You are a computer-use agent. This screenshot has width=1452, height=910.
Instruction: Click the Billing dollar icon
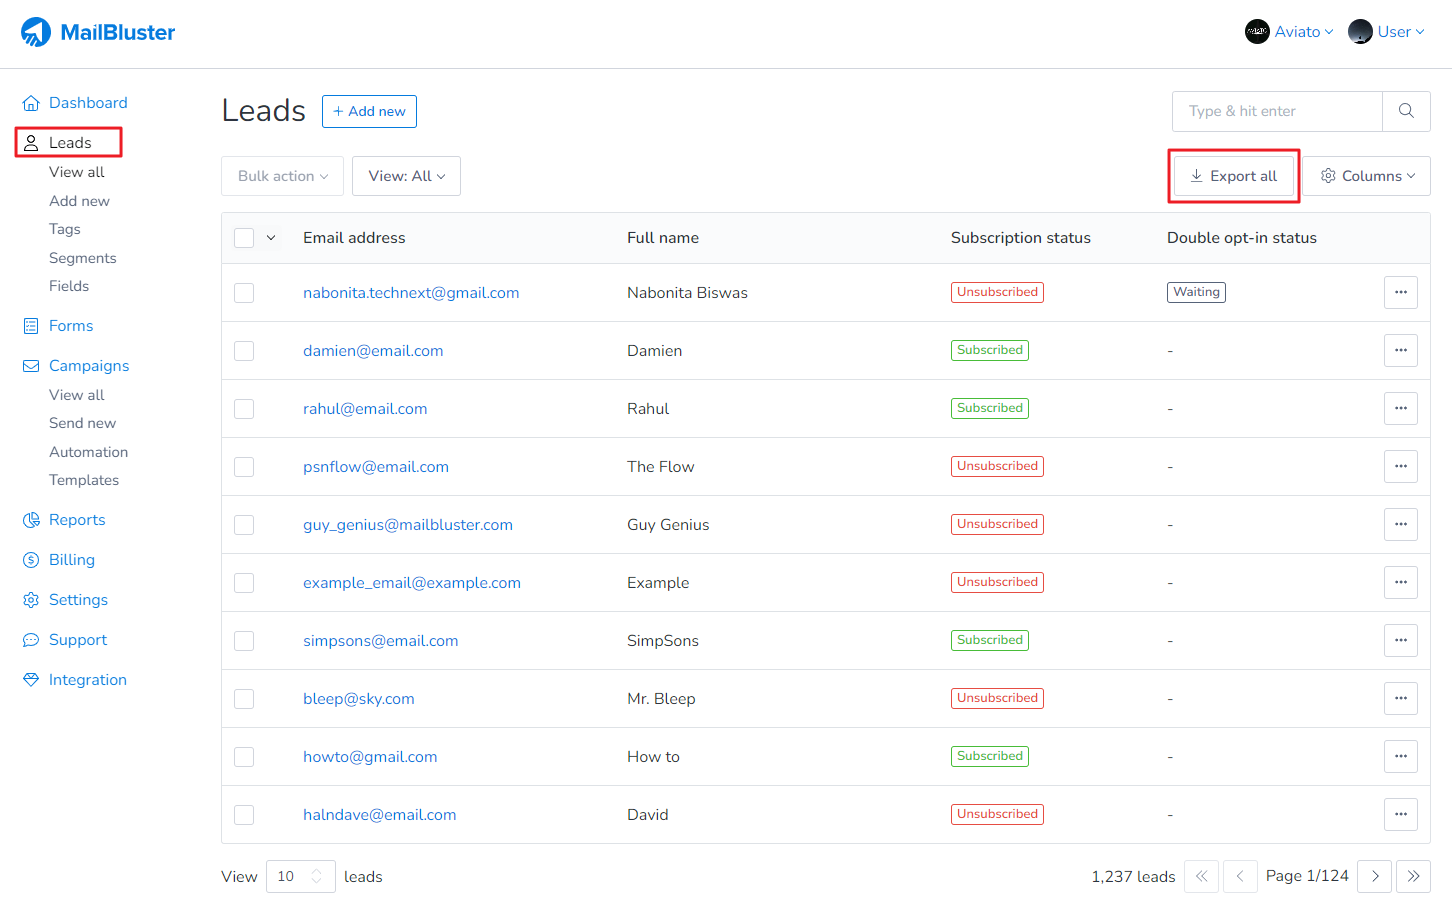tap(31, 560)
